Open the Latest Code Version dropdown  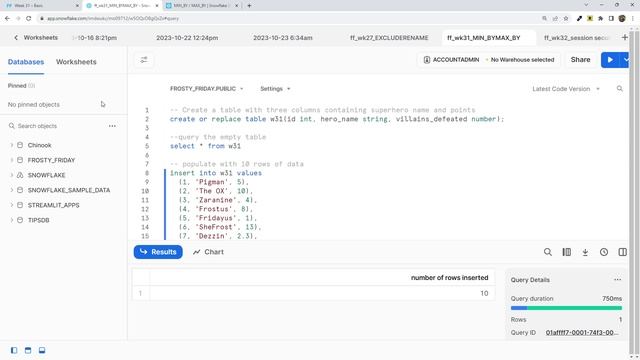[x=566, y=89]
